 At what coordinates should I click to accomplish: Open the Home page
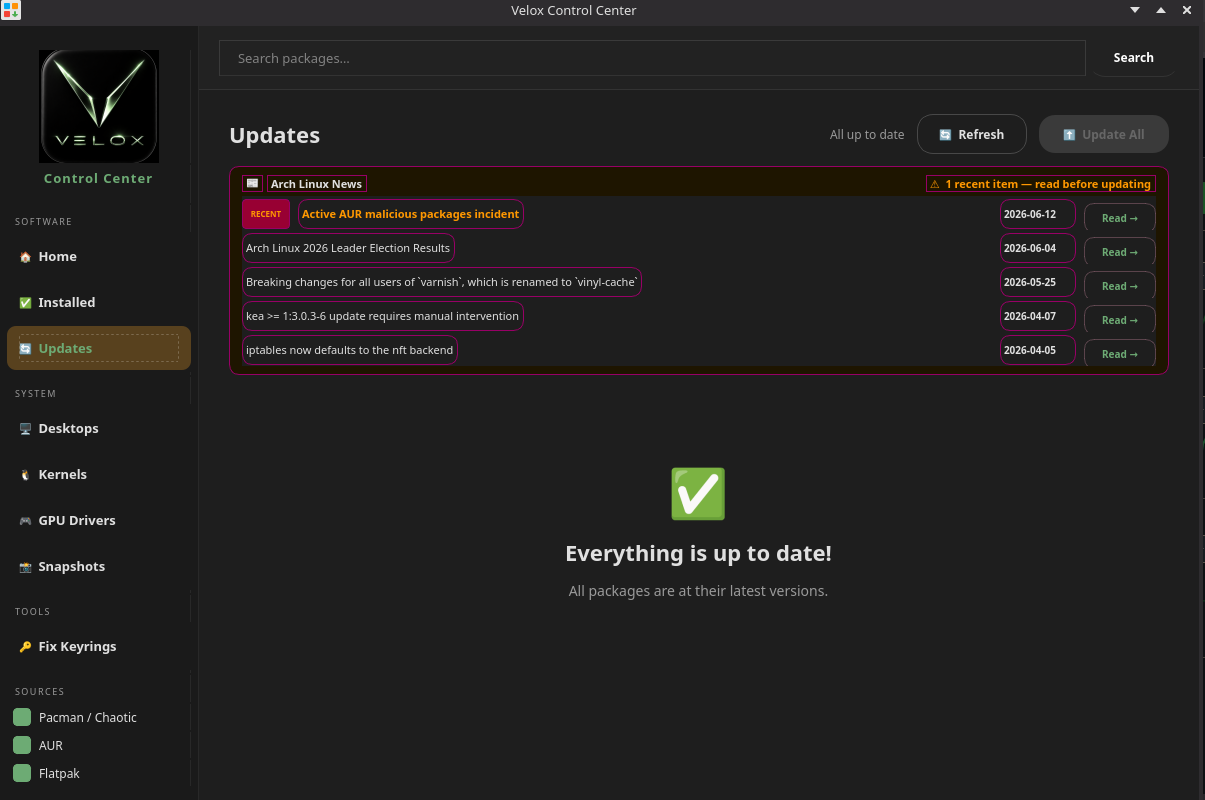[x=98, y=257]
